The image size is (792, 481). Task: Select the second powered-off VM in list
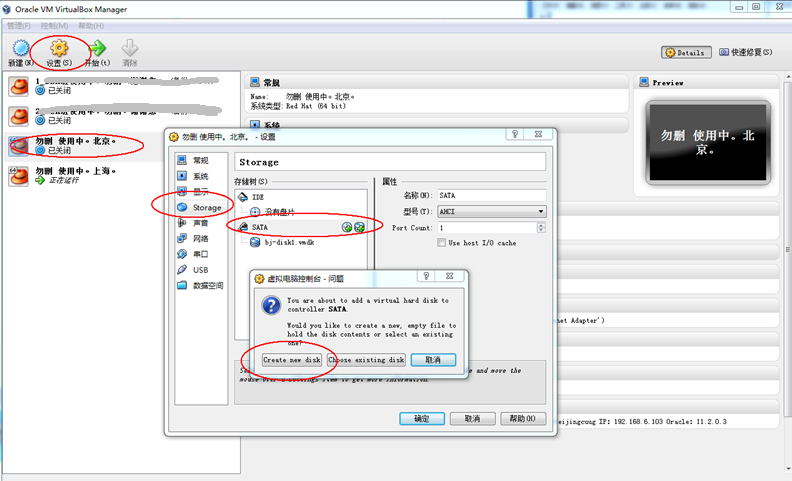(121, 116)
